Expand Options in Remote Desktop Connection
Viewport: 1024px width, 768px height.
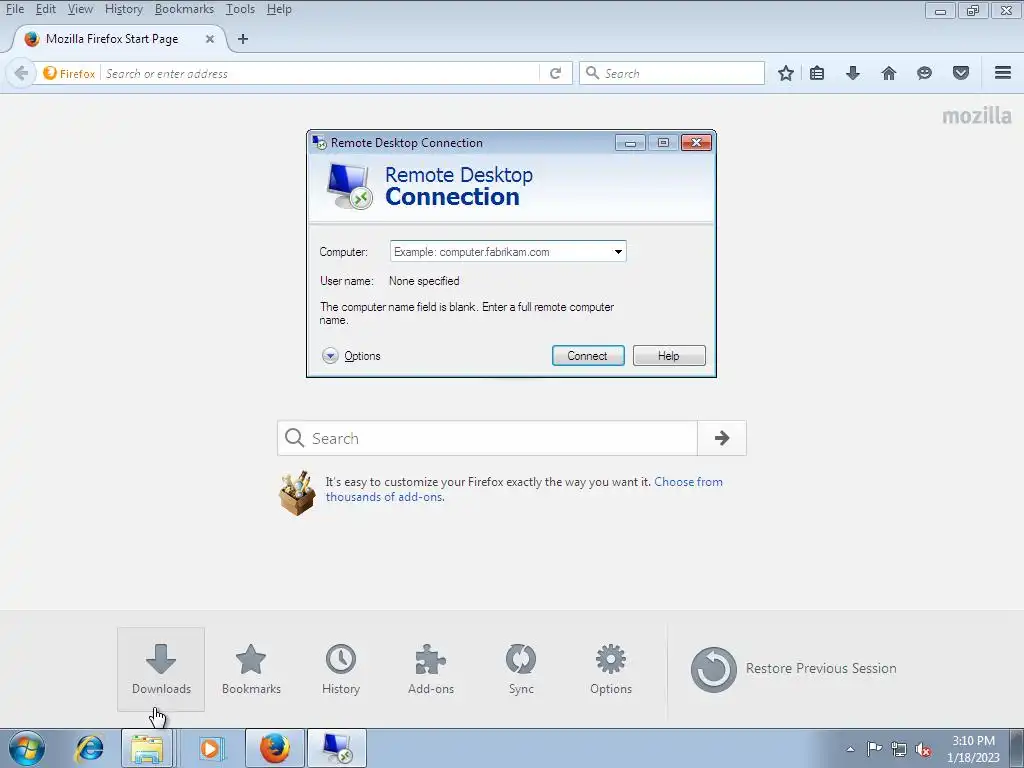click(351, 356)
